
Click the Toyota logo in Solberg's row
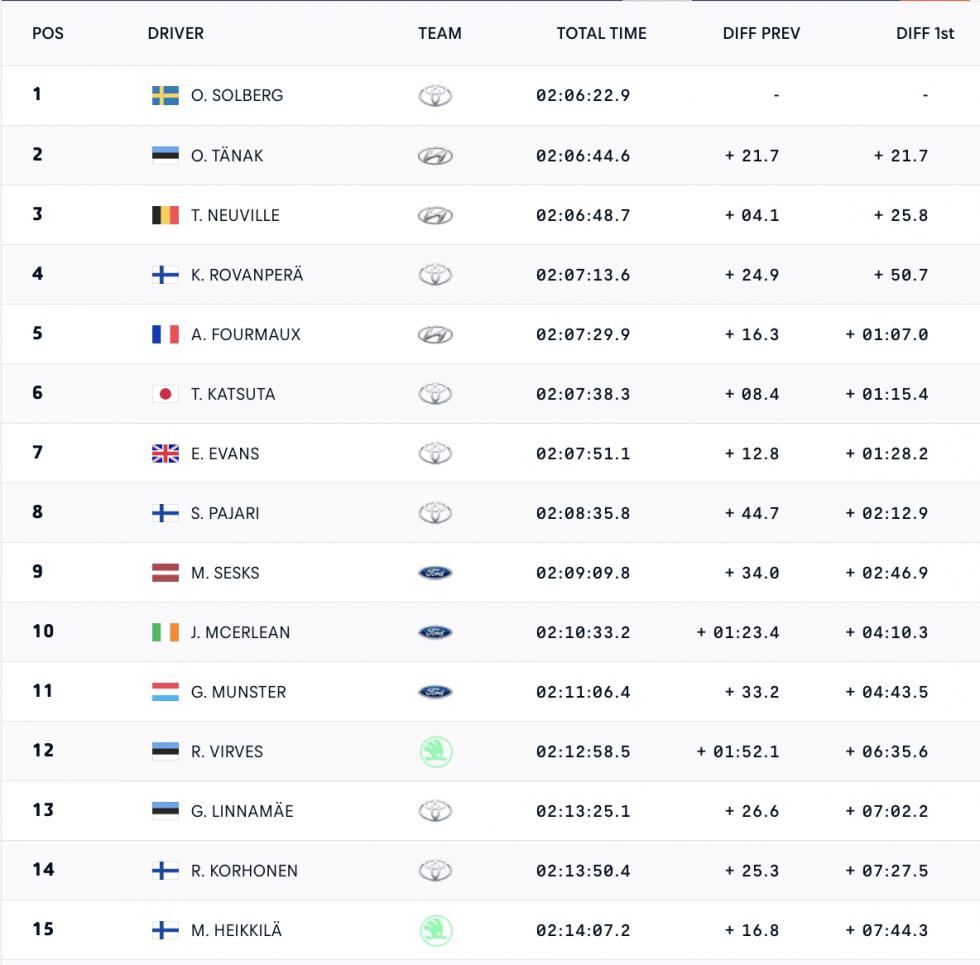435,96
